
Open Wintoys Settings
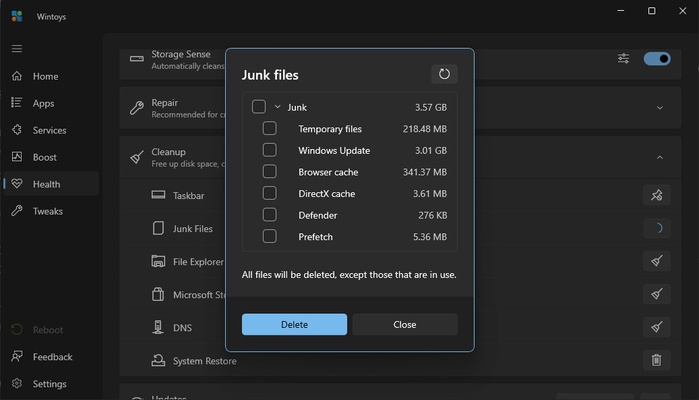point(51,384)
